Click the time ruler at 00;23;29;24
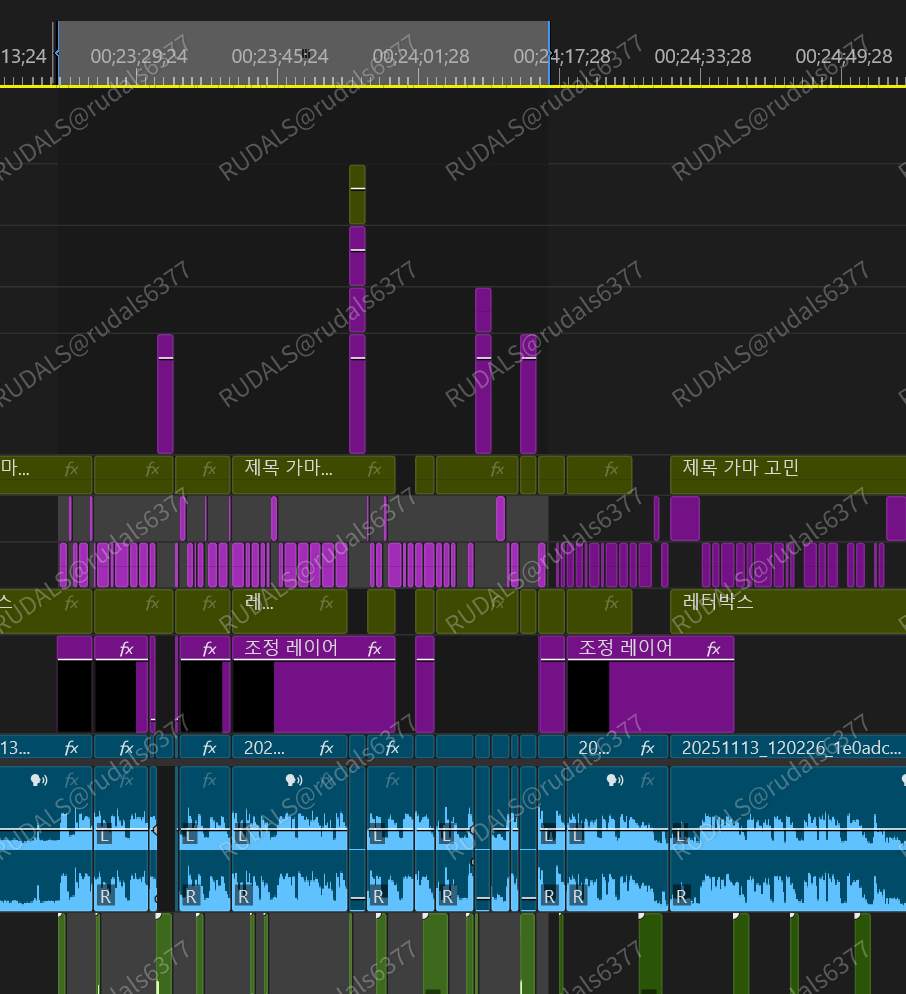This screenshot has height=994, width=906. (139, 56)
